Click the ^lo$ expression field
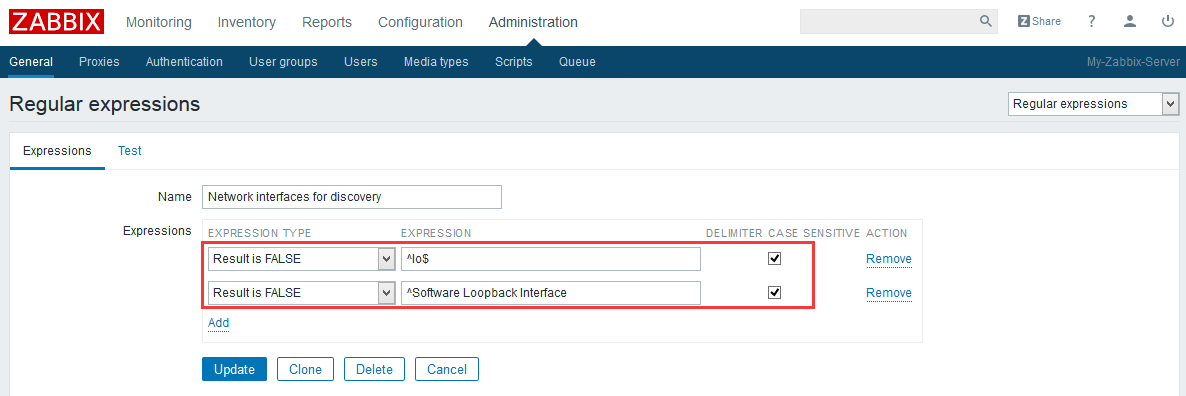The width and height of the screenshot is (1186, 396). coord(551,259)
